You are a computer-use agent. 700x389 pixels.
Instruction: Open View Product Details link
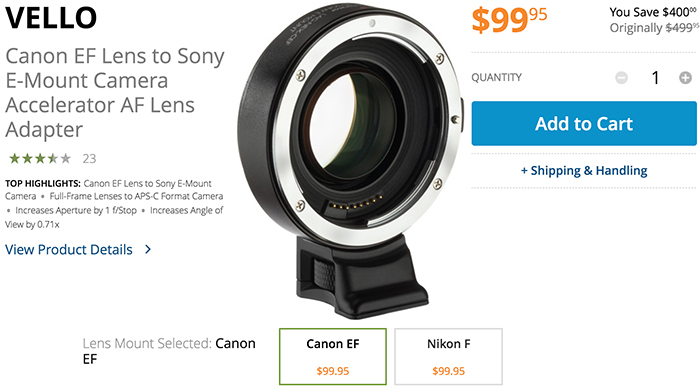69,249
